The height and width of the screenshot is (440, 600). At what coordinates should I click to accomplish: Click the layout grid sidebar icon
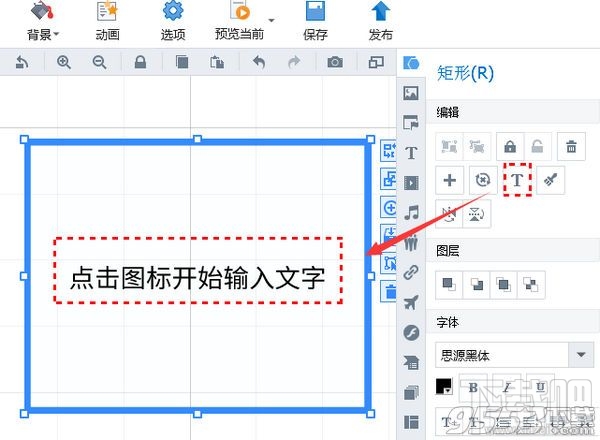point(411,422)
